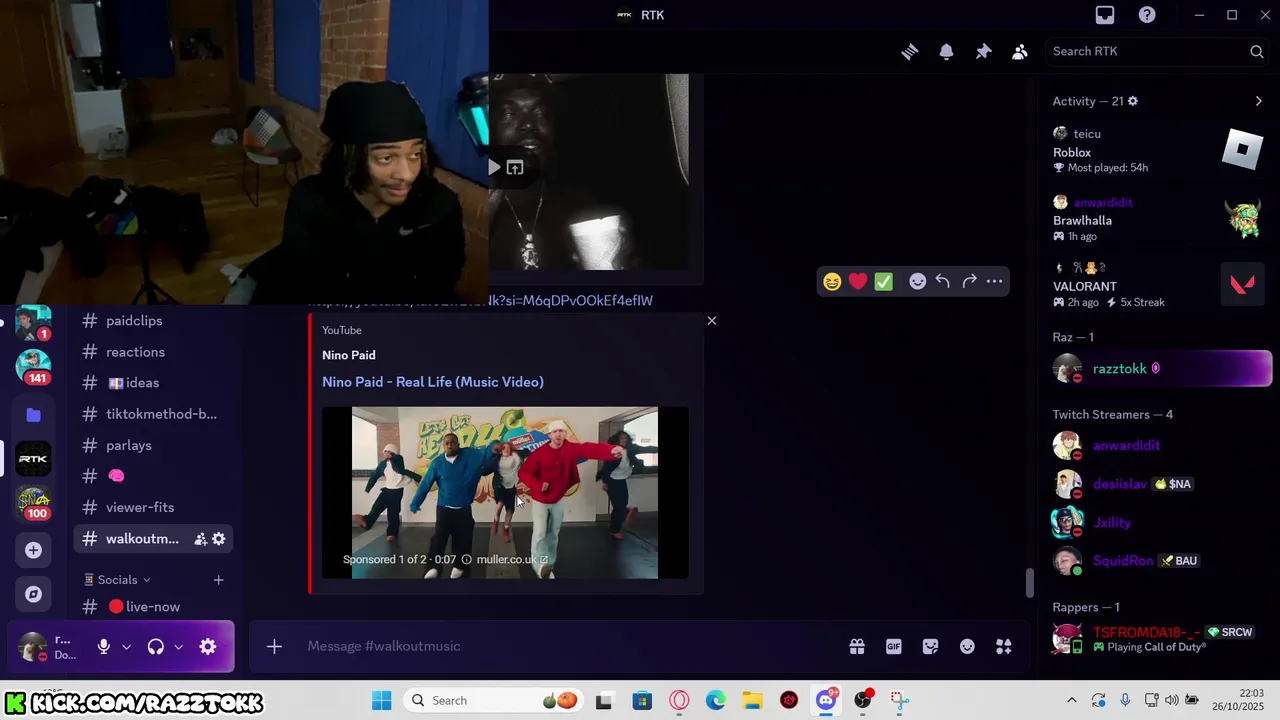Click the user avatar in user panel
1280x720 pixels.
tap(32, 647)
